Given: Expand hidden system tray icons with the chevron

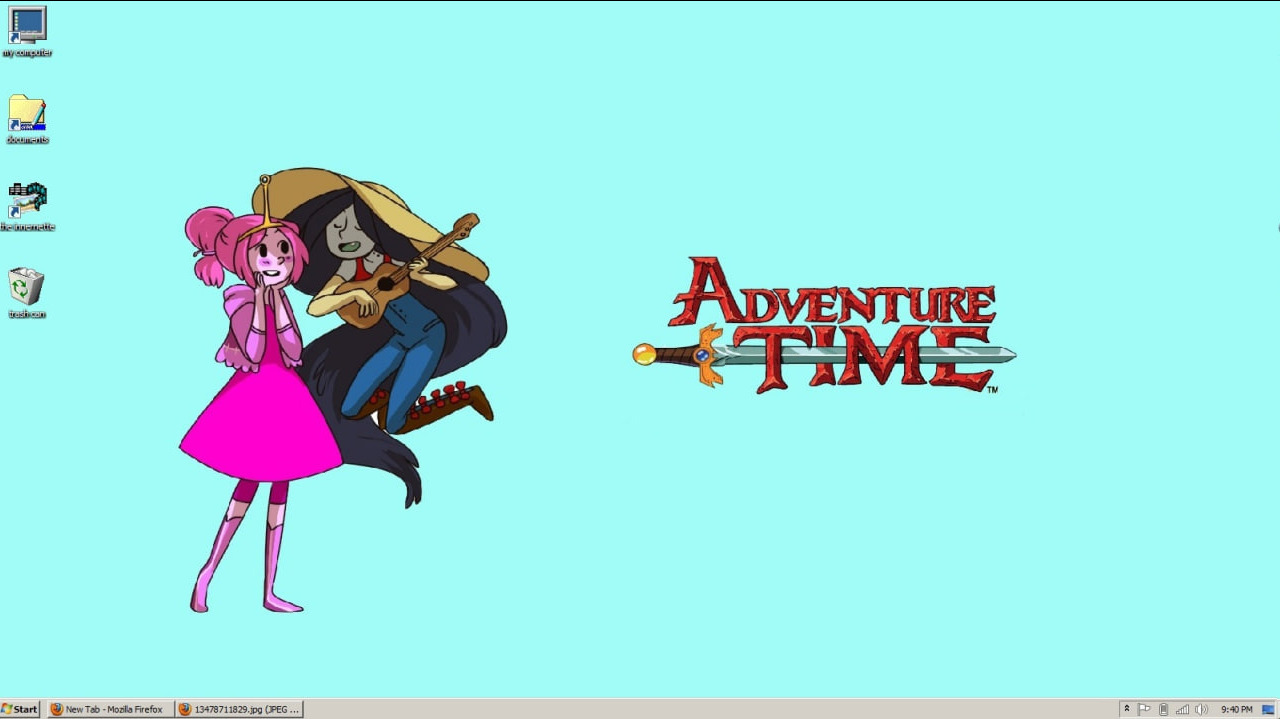Looking at the screenshot, I should pyautogui.click(x=1126, y=709).
